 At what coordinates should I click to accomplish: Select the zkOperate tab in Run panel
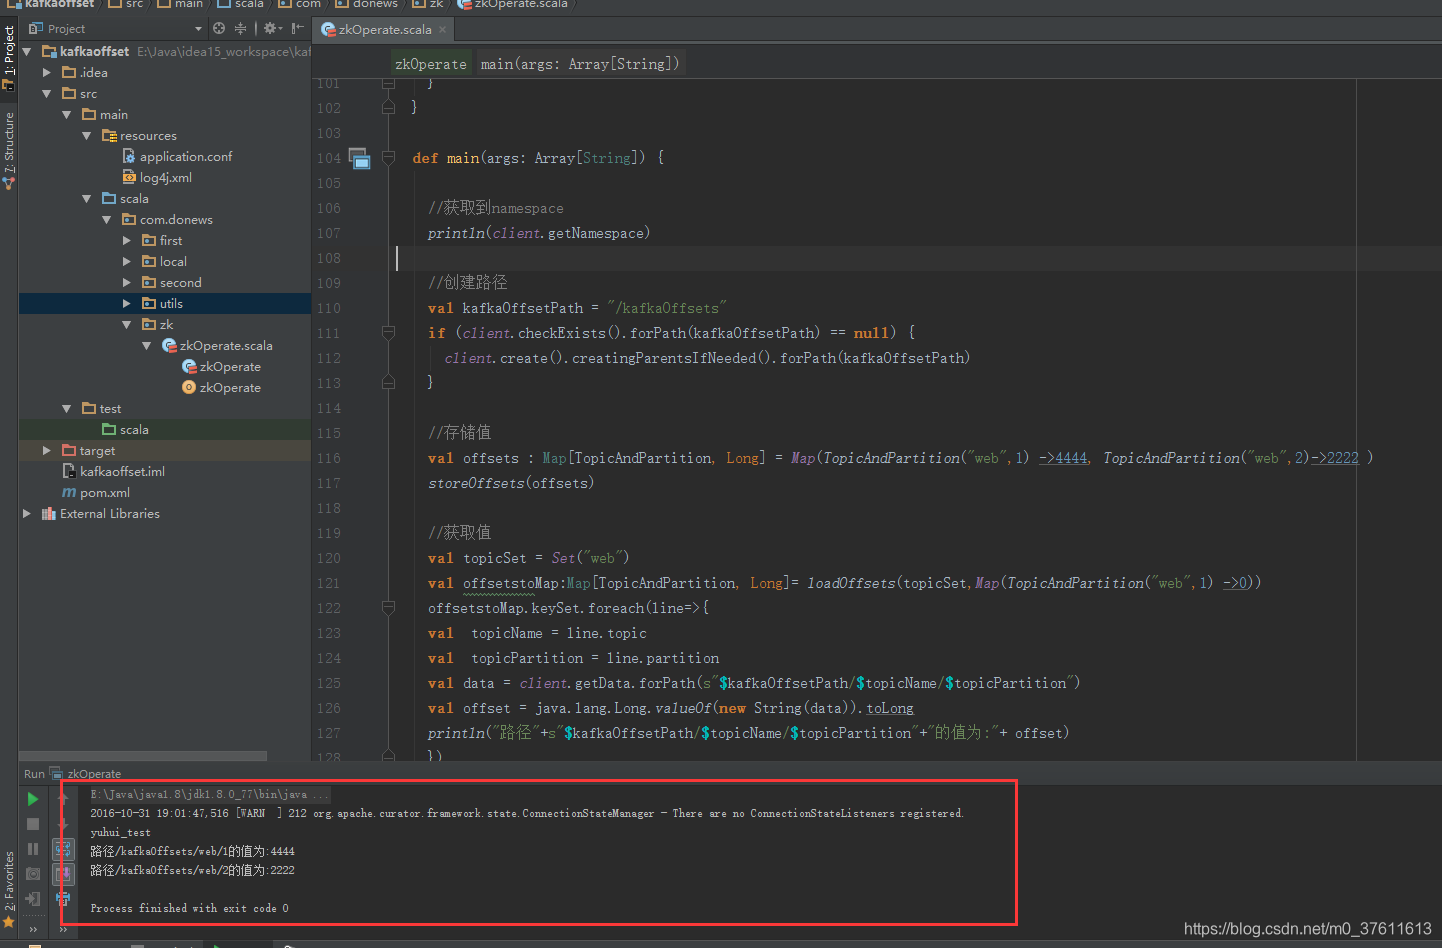86,774
